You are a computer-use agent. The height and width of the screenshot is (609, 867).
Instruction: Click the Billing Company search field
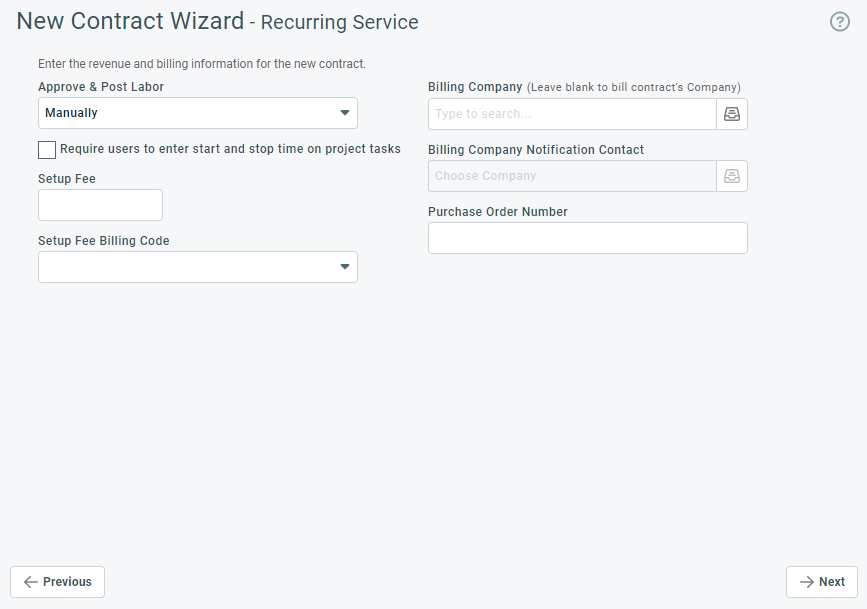(572, 114)
